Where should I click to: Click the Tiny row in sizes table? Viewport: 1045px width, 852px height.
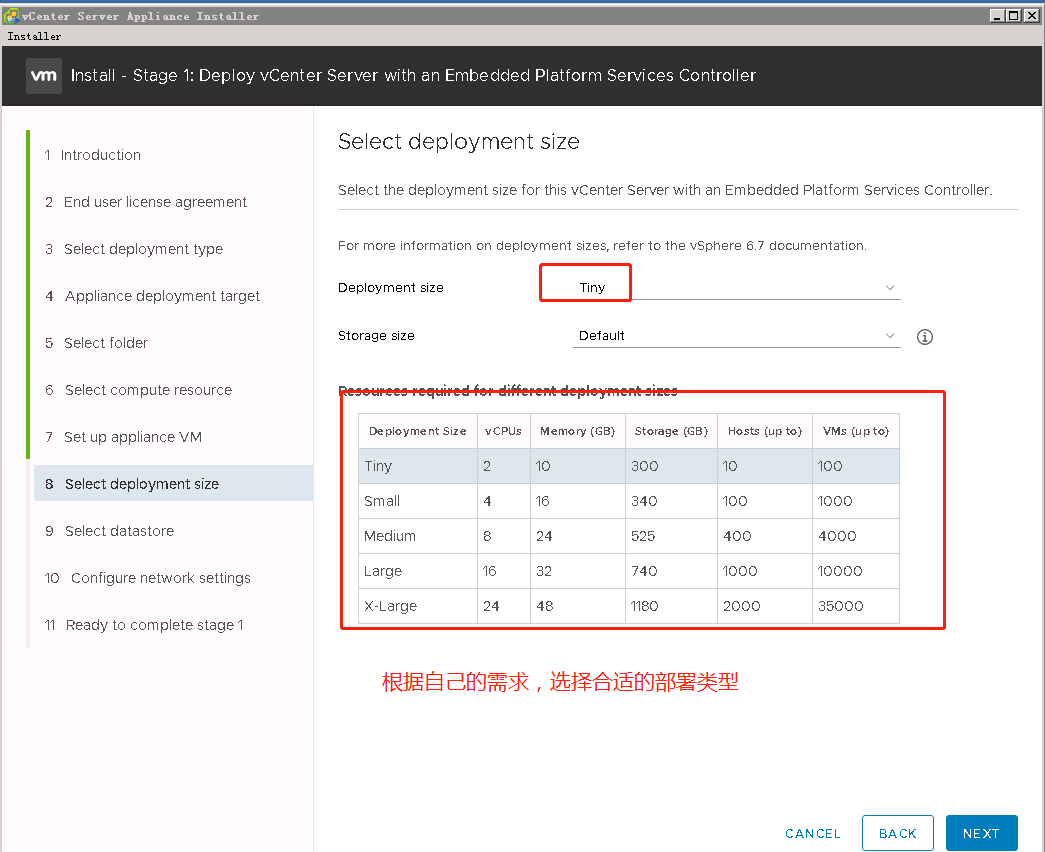628,466
